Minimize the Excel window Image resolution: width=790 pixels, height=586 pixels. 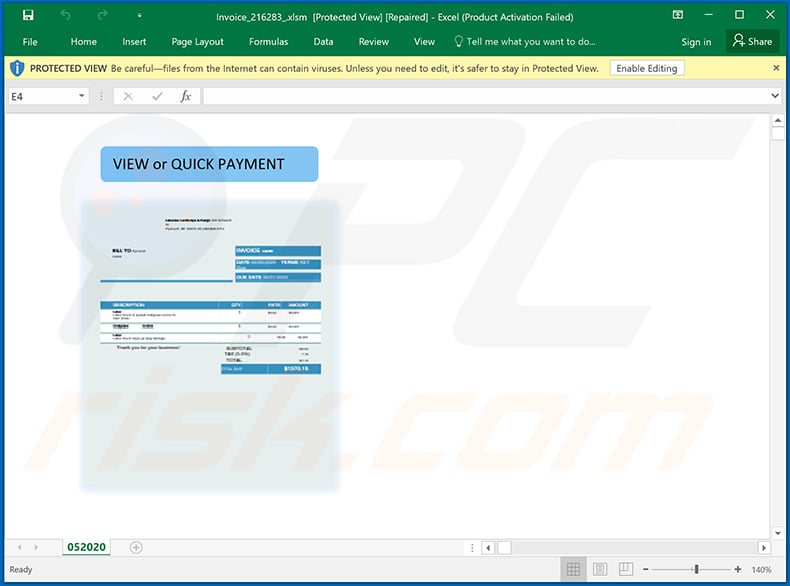pos(708,15)
